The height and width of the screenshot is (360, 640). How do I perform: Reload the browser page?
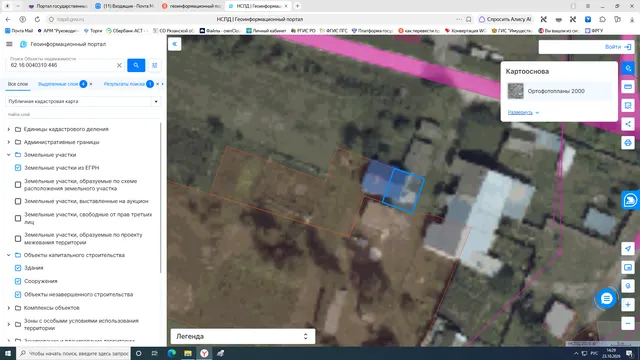[x=37, y=19]
